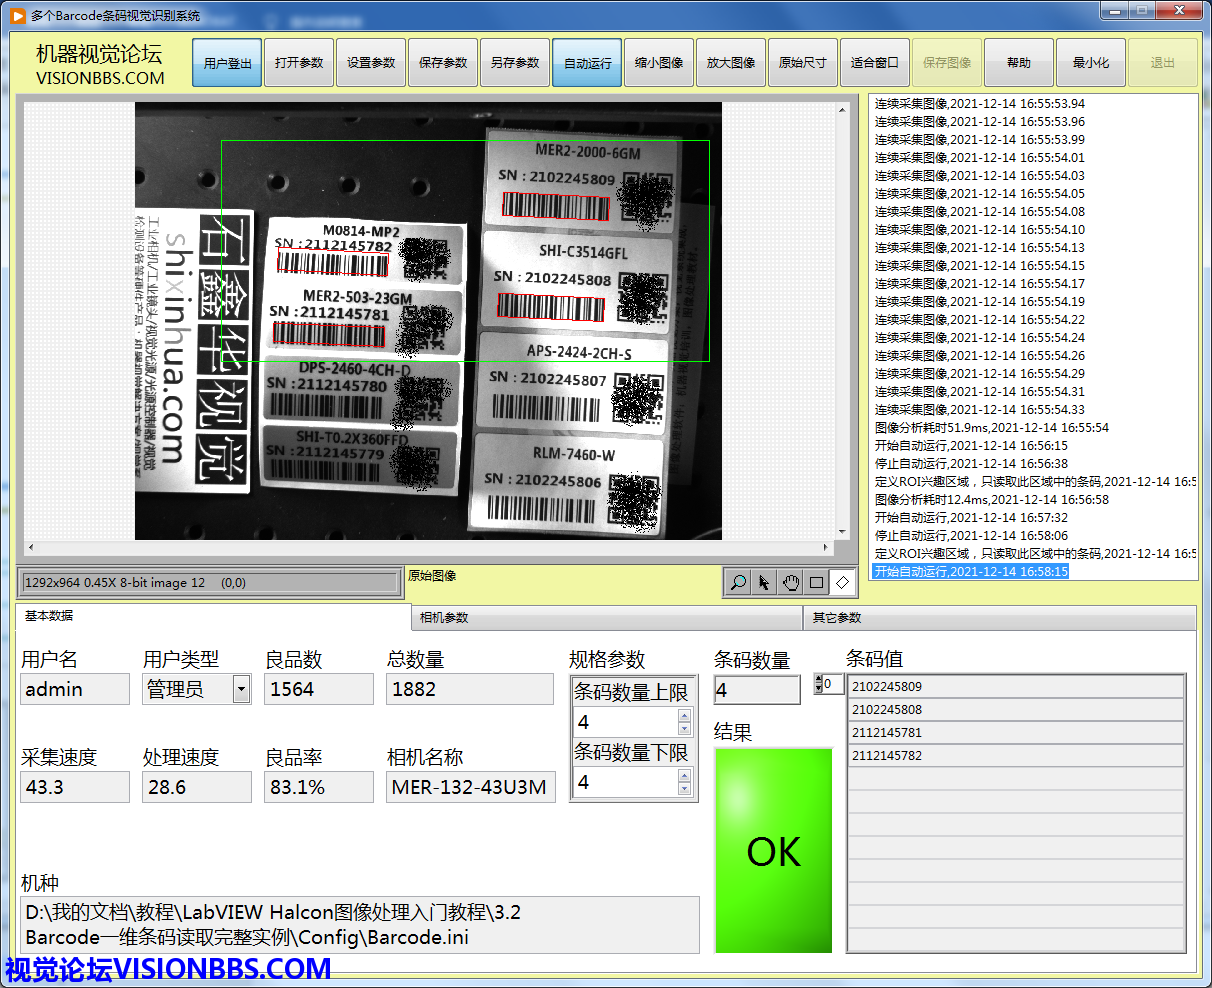Increase the 条码数量上限 value
The height and width of the screenshot is (988, 1212).
tap(684, 715)
